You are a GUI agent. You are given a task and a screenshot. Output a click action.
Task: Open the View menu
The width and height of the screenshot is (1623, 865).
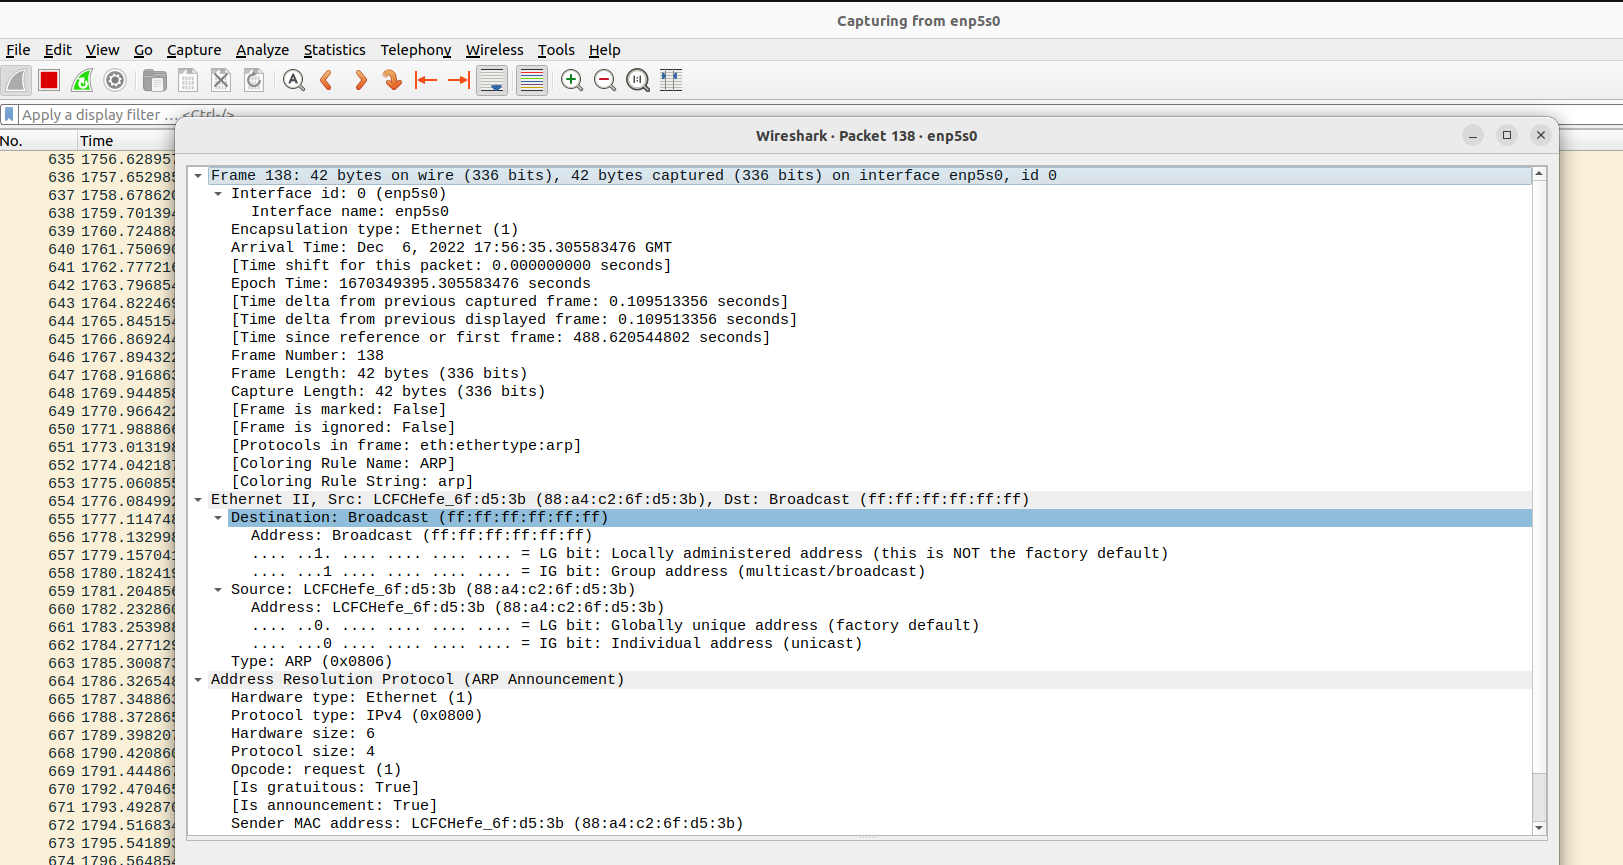coord(102,50)
